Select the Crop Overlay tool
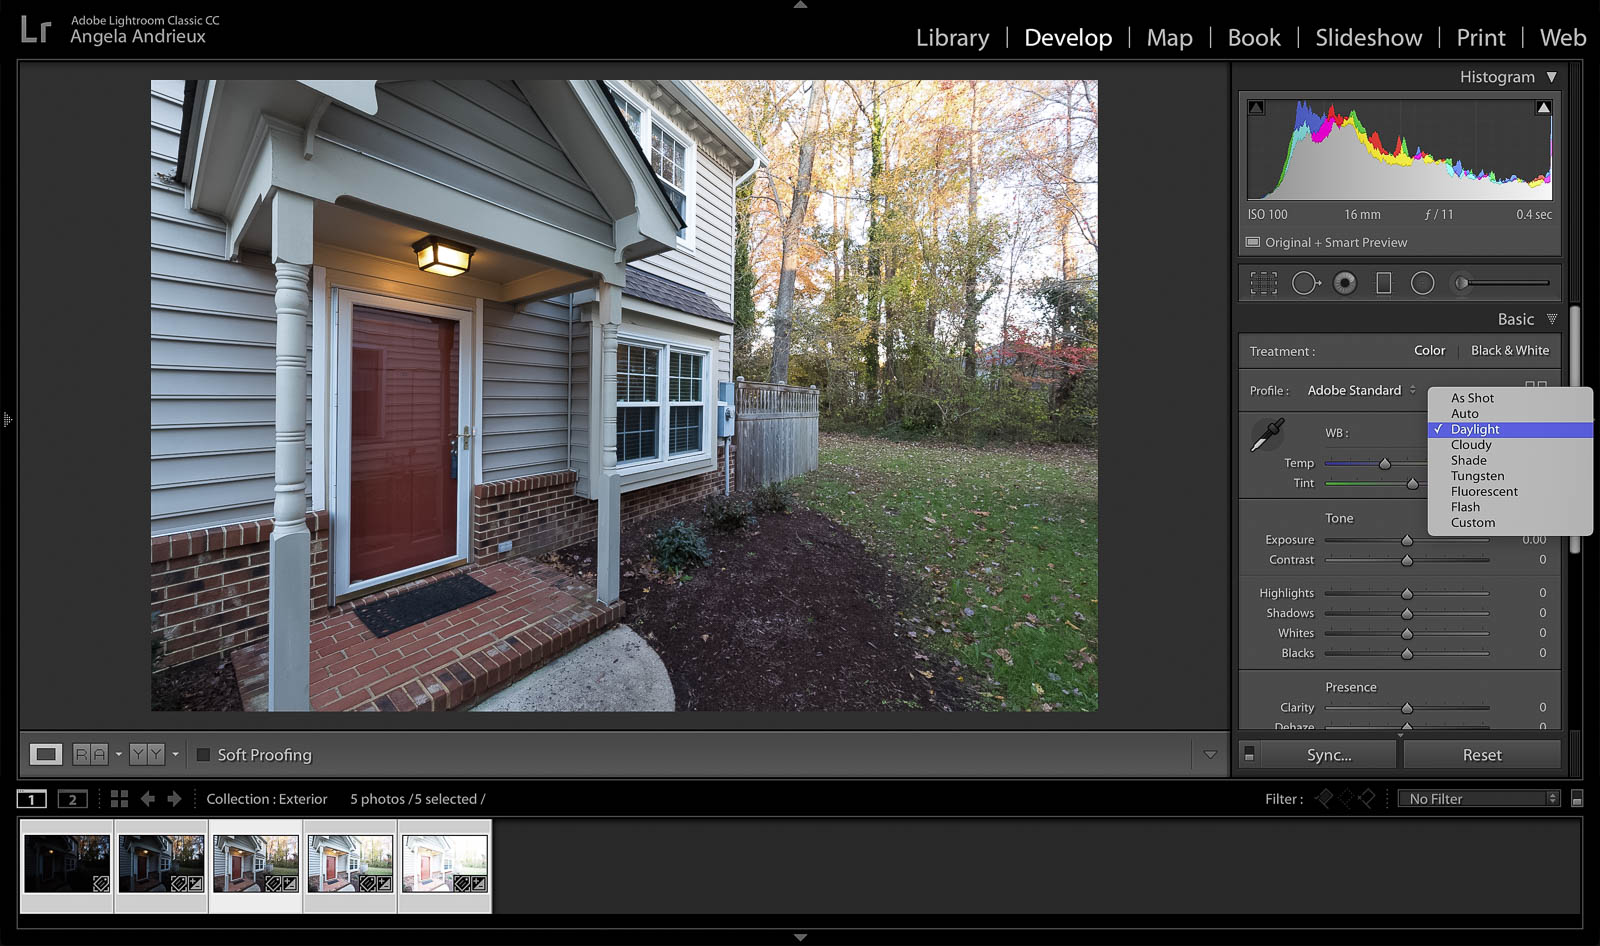Screen dimensions: 1600x946 [x=1263, y=284]
